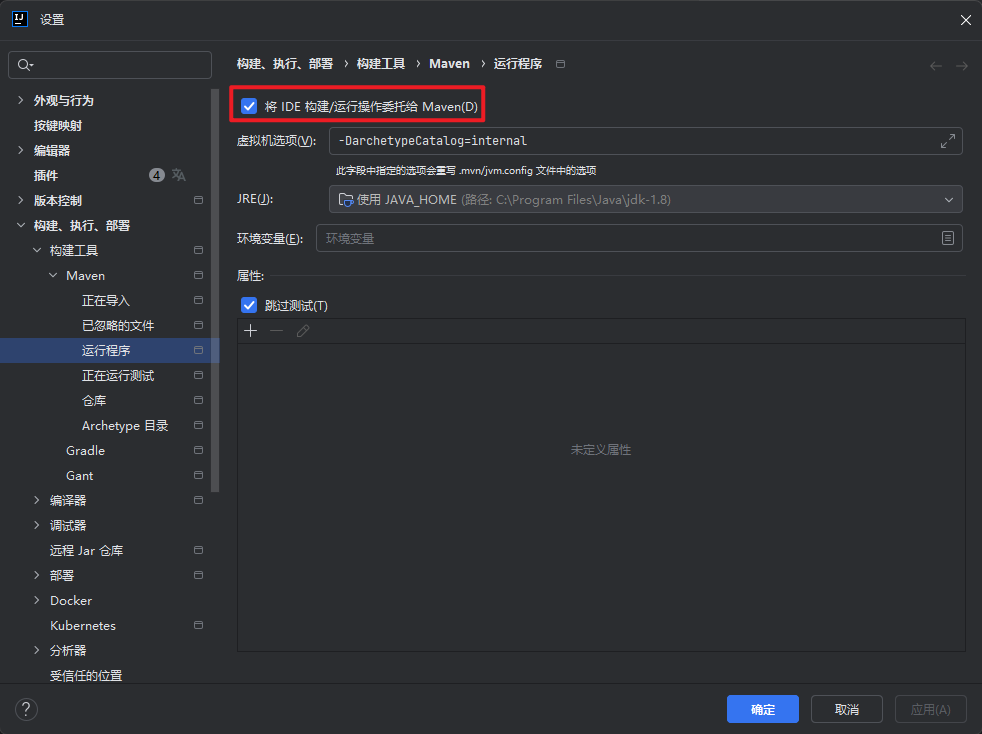This screenshot has height=734, width=982.
Task: Expand the 分析器 node
Action: tap(37, 651)
